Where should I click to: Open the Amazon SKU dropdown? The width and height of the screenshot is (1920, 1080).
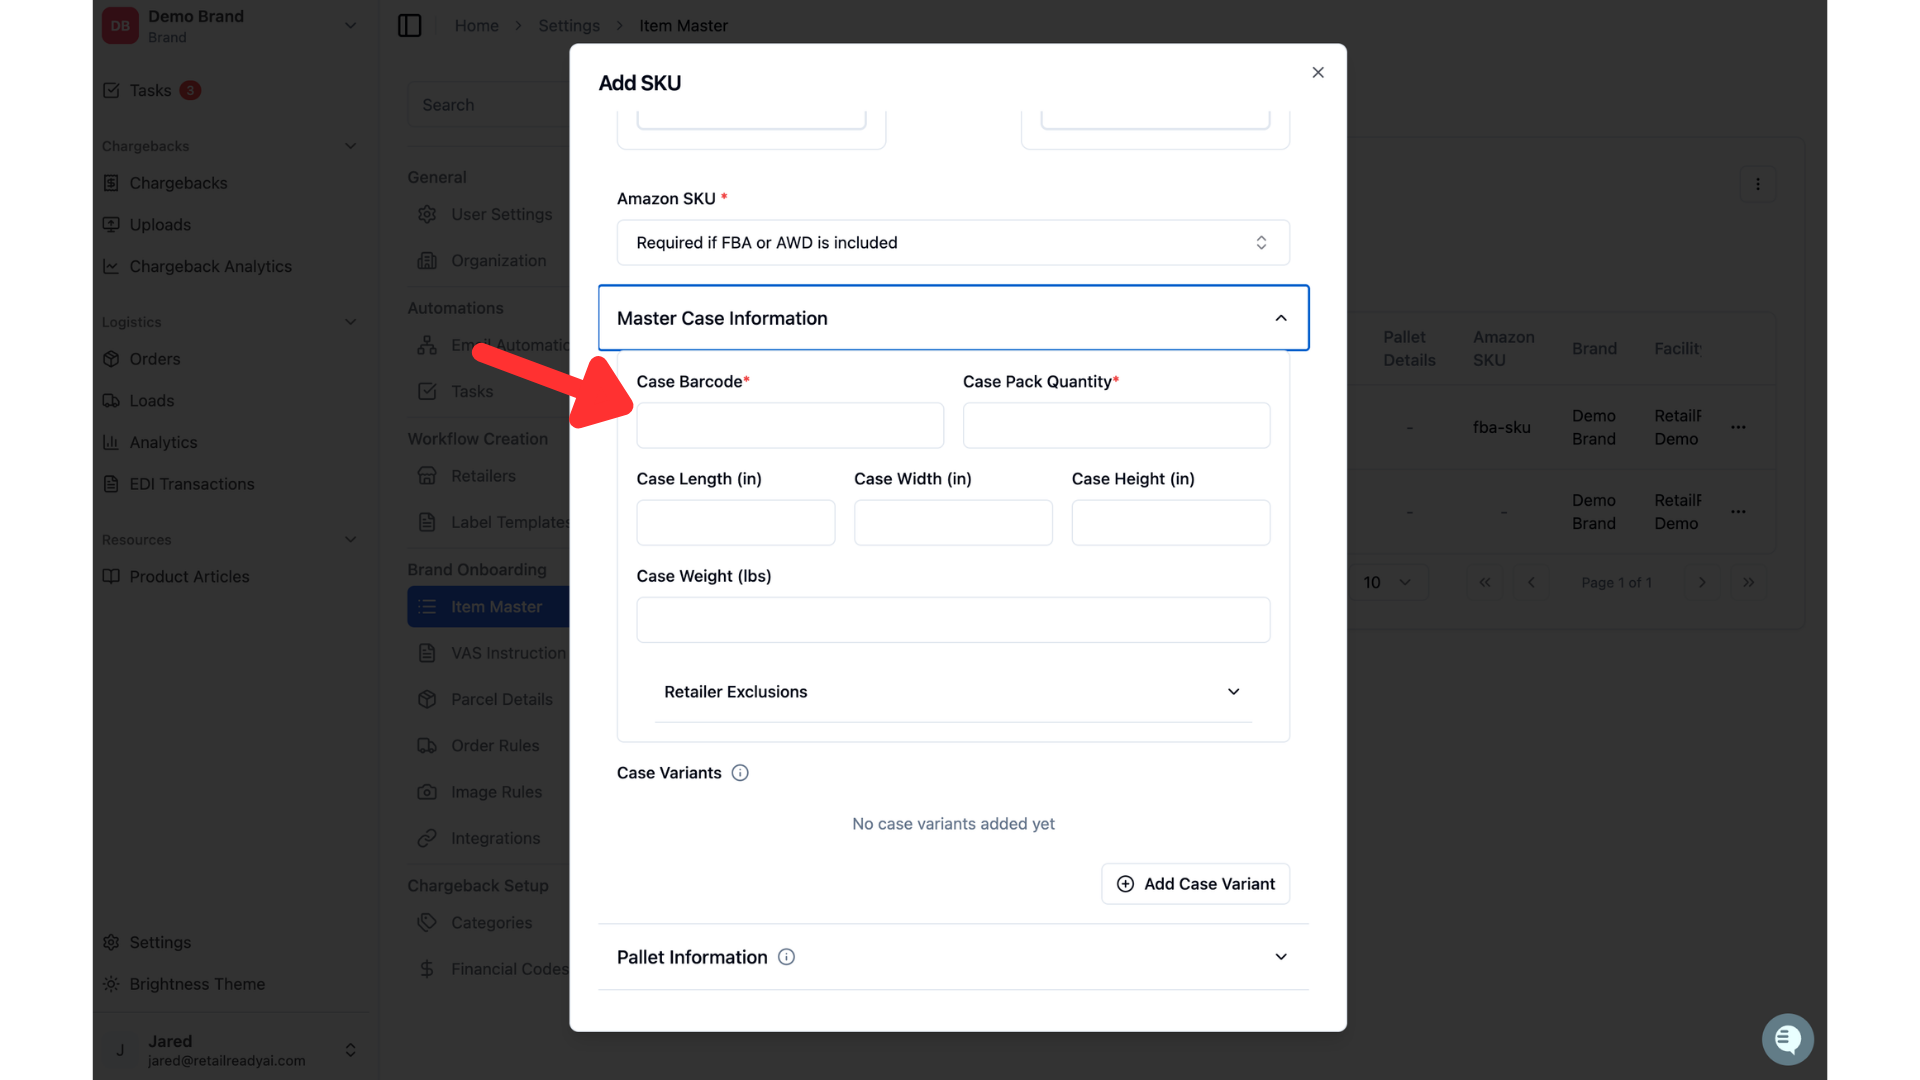953,243
